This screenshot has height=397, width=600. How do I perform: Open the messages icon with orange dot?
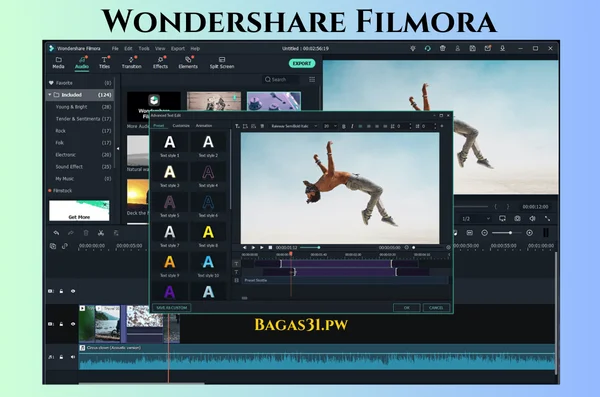tap(488, 48)
